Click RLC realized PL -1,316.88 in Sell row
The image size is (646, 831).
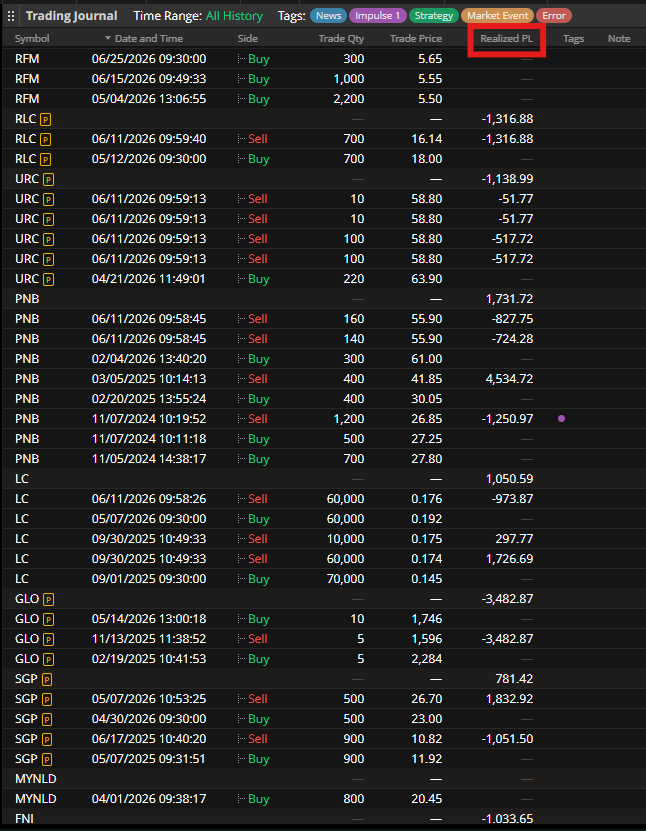click(x=507, y=139)
